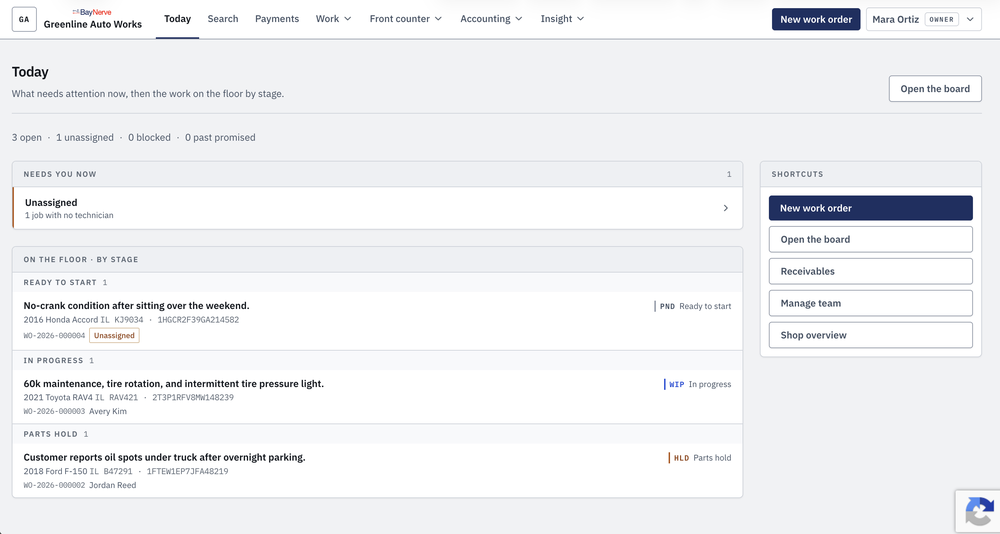Click VIN 1HGCR2F39GA214582
1000x534 pixels.
click(x=198, y=320)
